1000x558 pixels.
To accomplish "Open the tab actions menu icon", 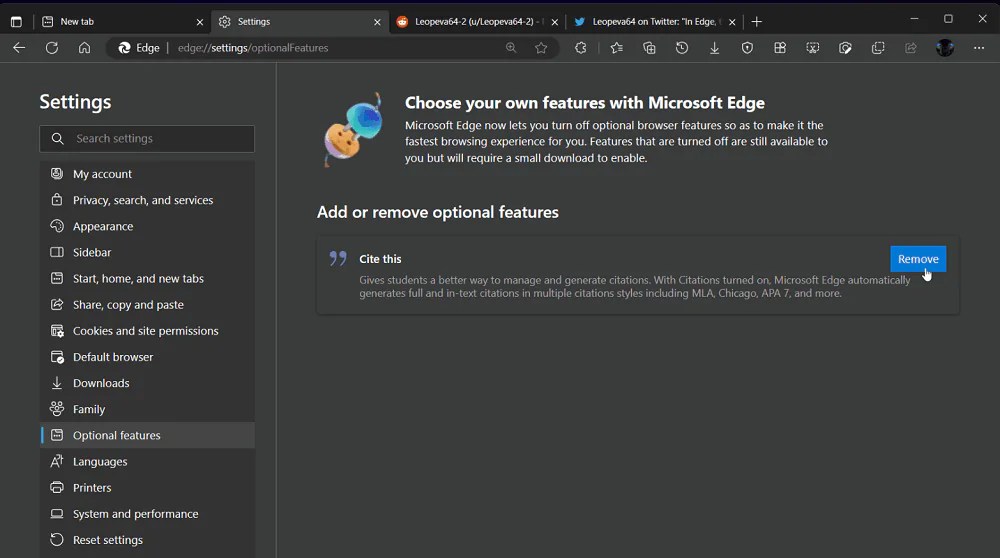I will tap(16, 22).
